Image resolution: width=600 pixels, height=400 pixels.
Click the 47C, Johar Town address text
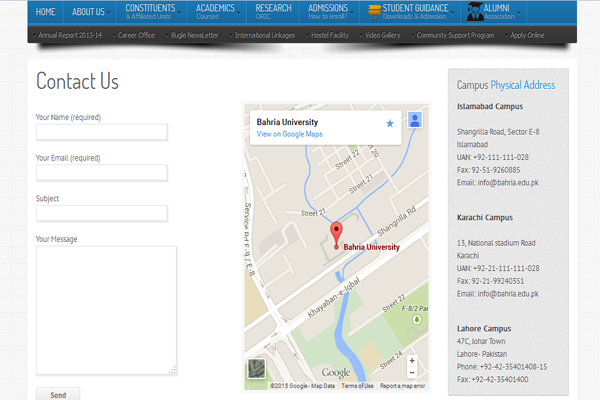click(481, 341)
